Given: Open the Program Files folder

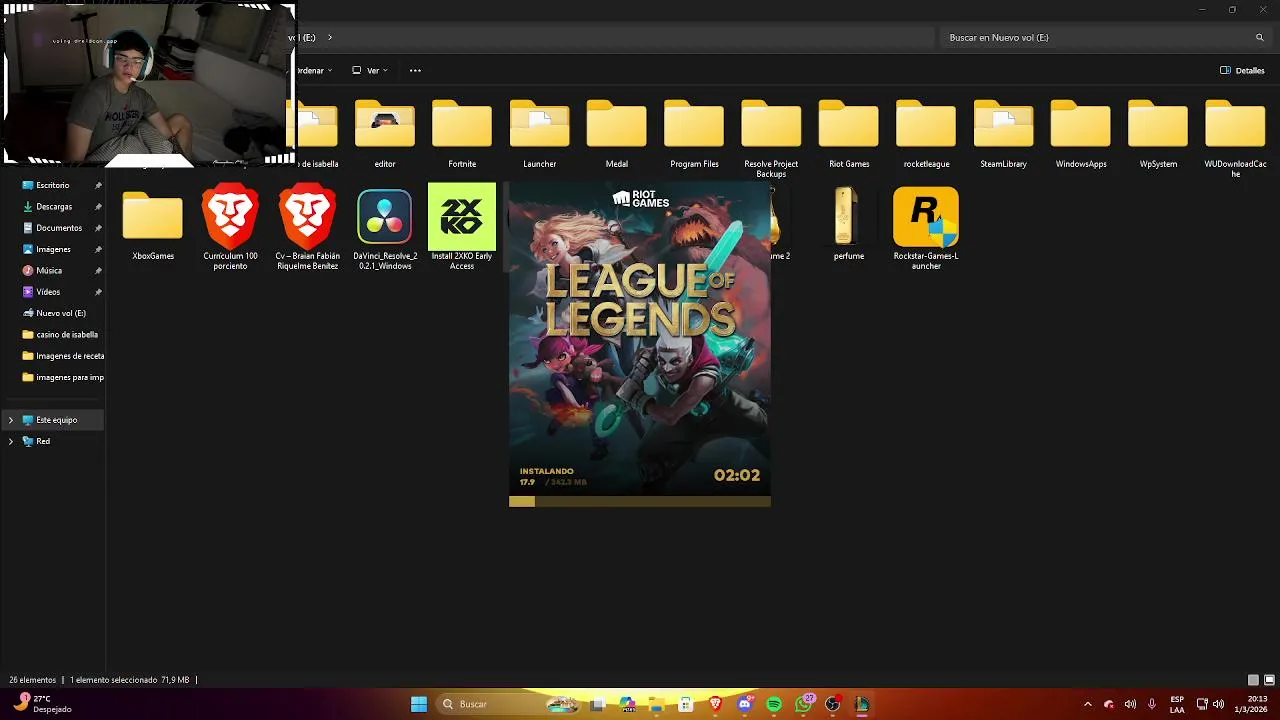Looking at the screenshot, I should 694,134.
